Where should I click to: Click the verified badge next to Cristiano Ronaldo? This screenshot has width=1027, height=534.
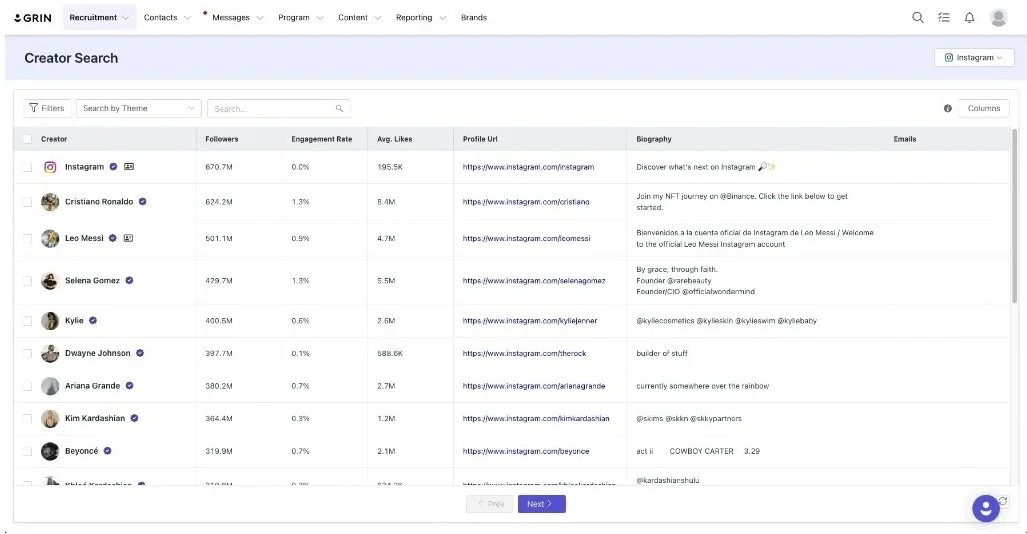click(x=142, y=202)
